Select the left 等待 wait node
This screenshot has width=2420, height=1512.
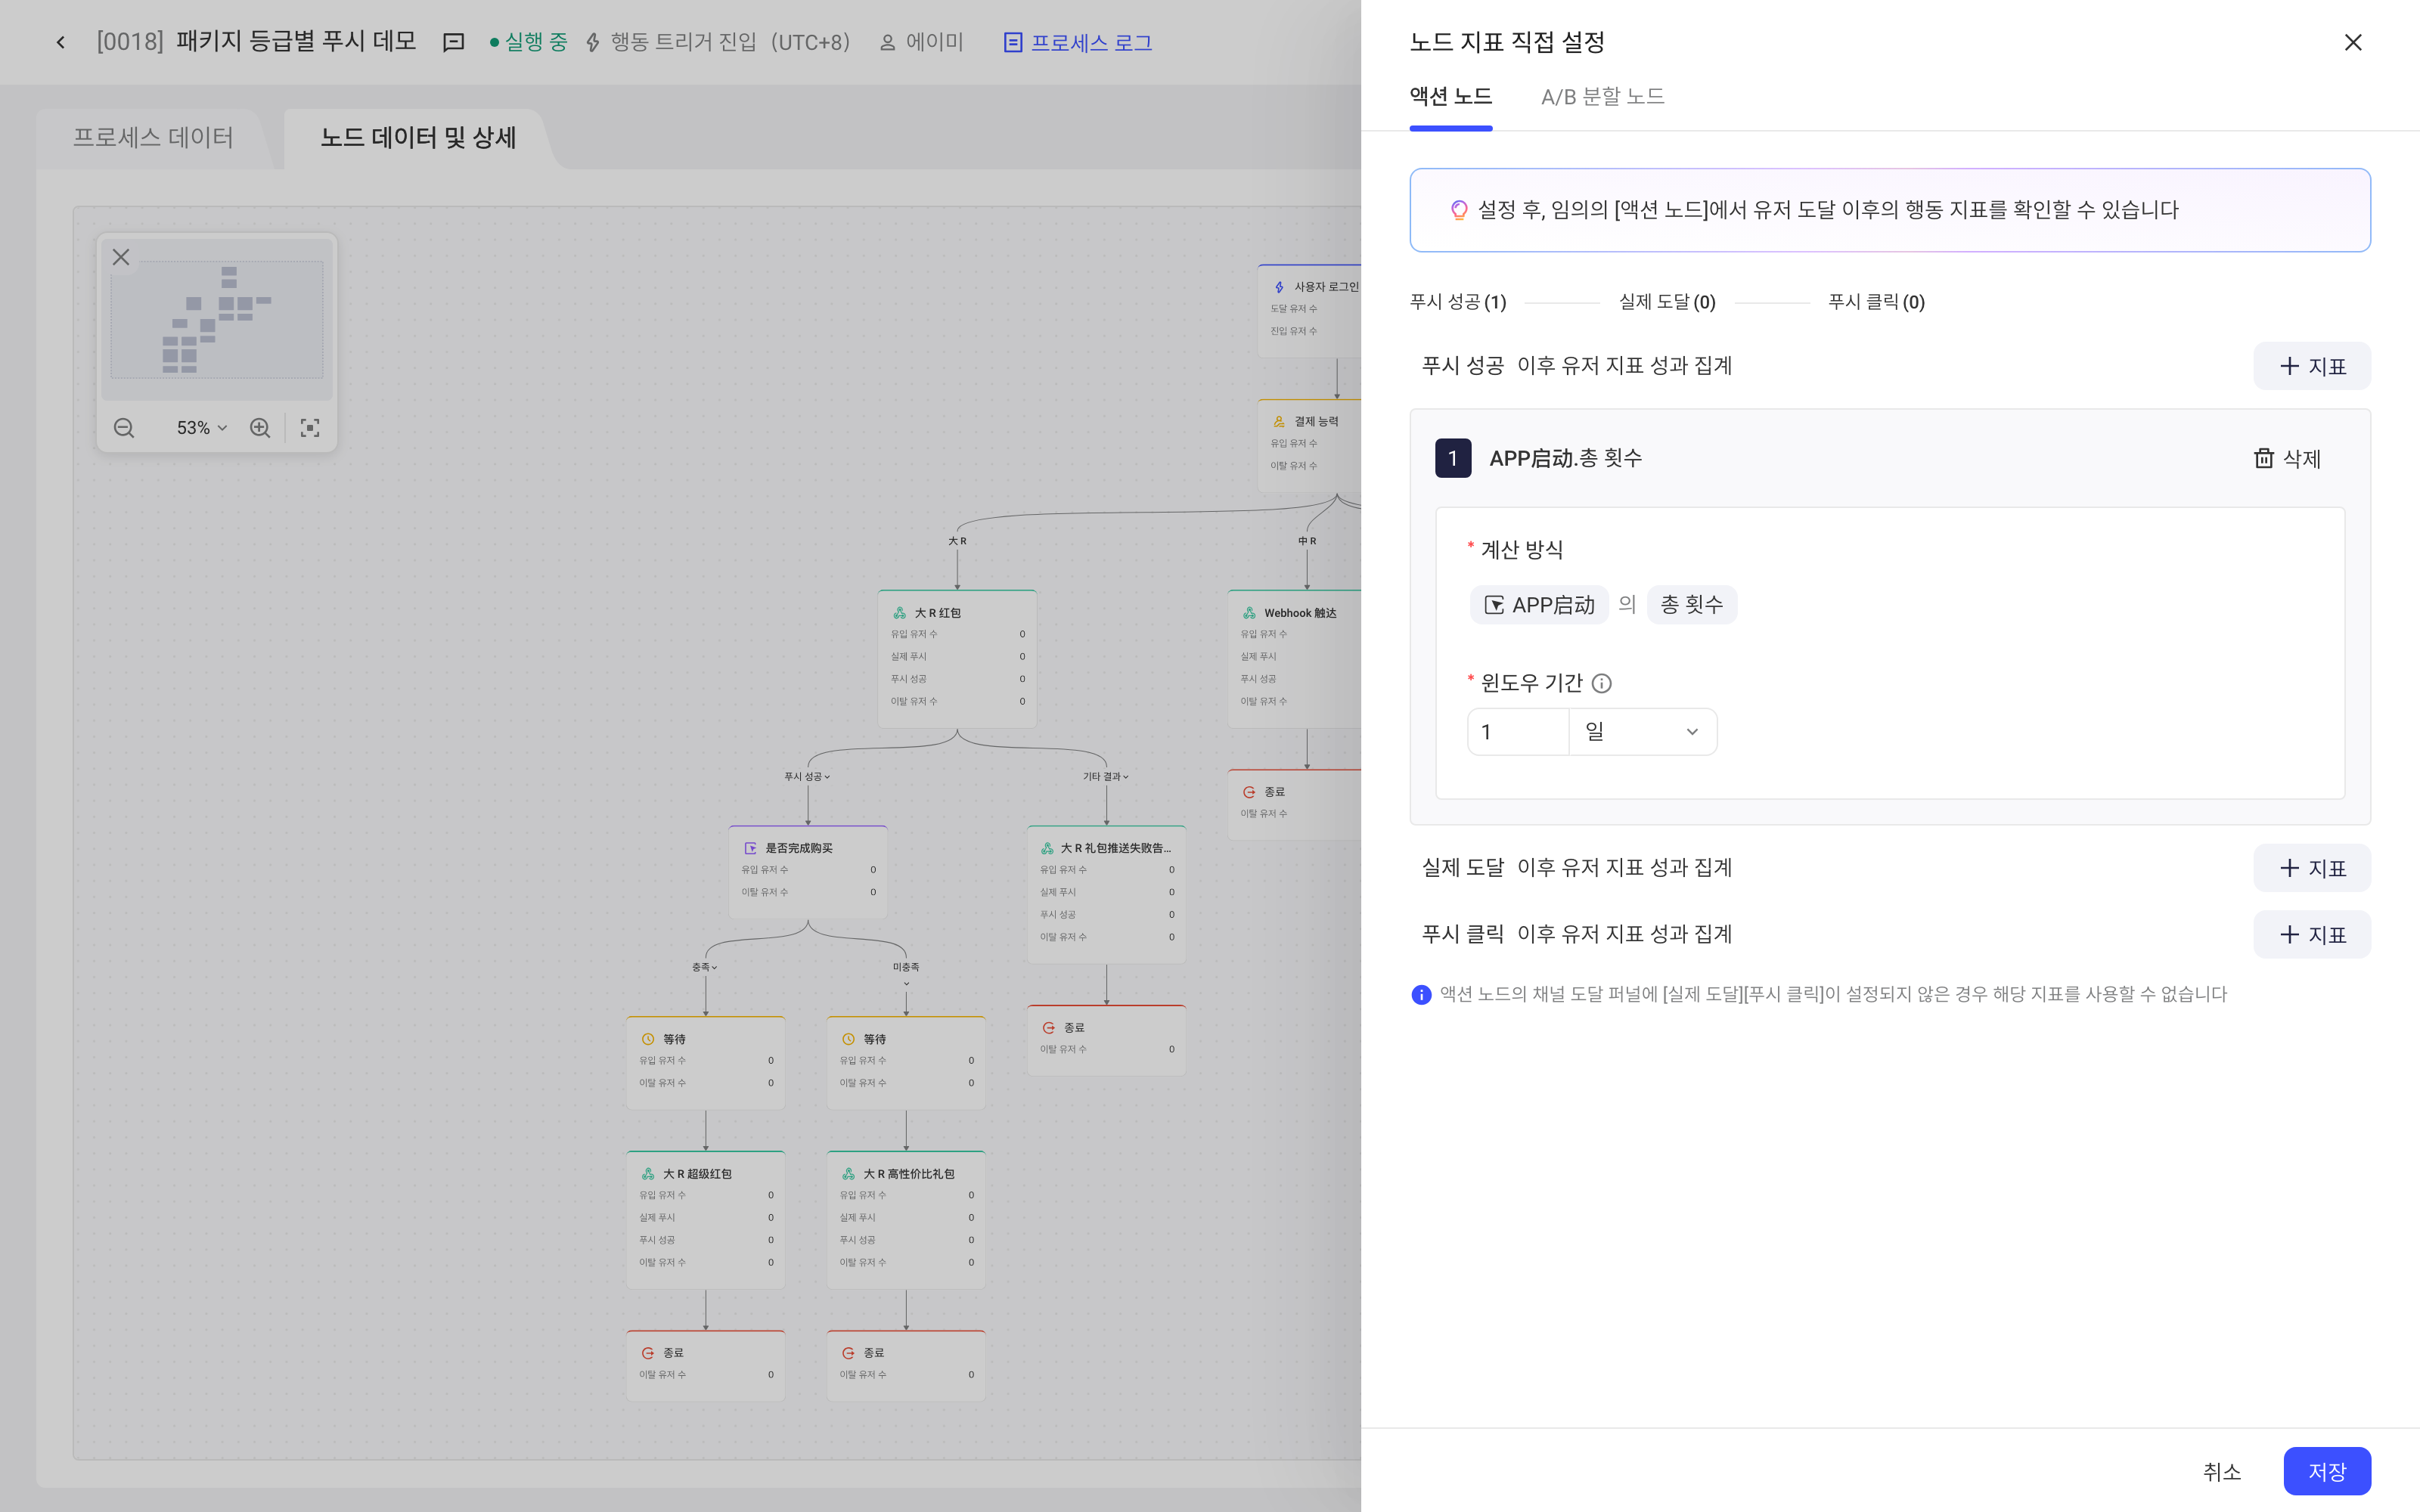[x=705, y=1062]
